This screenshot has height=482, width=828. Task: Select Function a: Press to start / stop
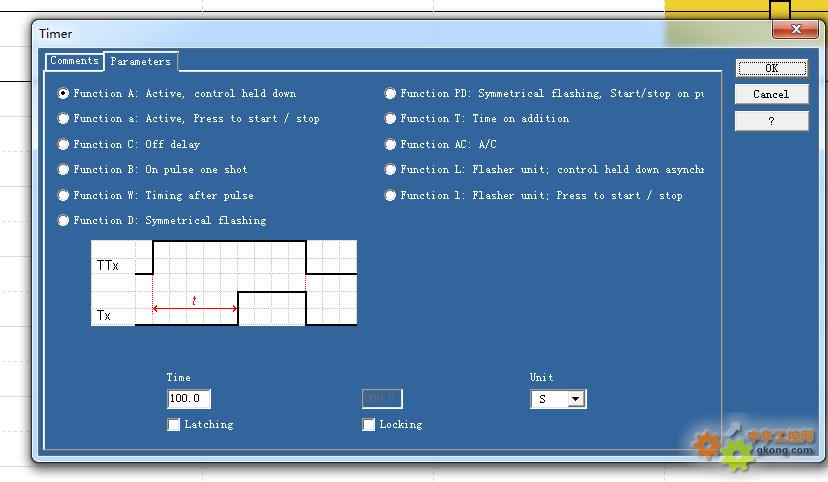coord(64,118)
